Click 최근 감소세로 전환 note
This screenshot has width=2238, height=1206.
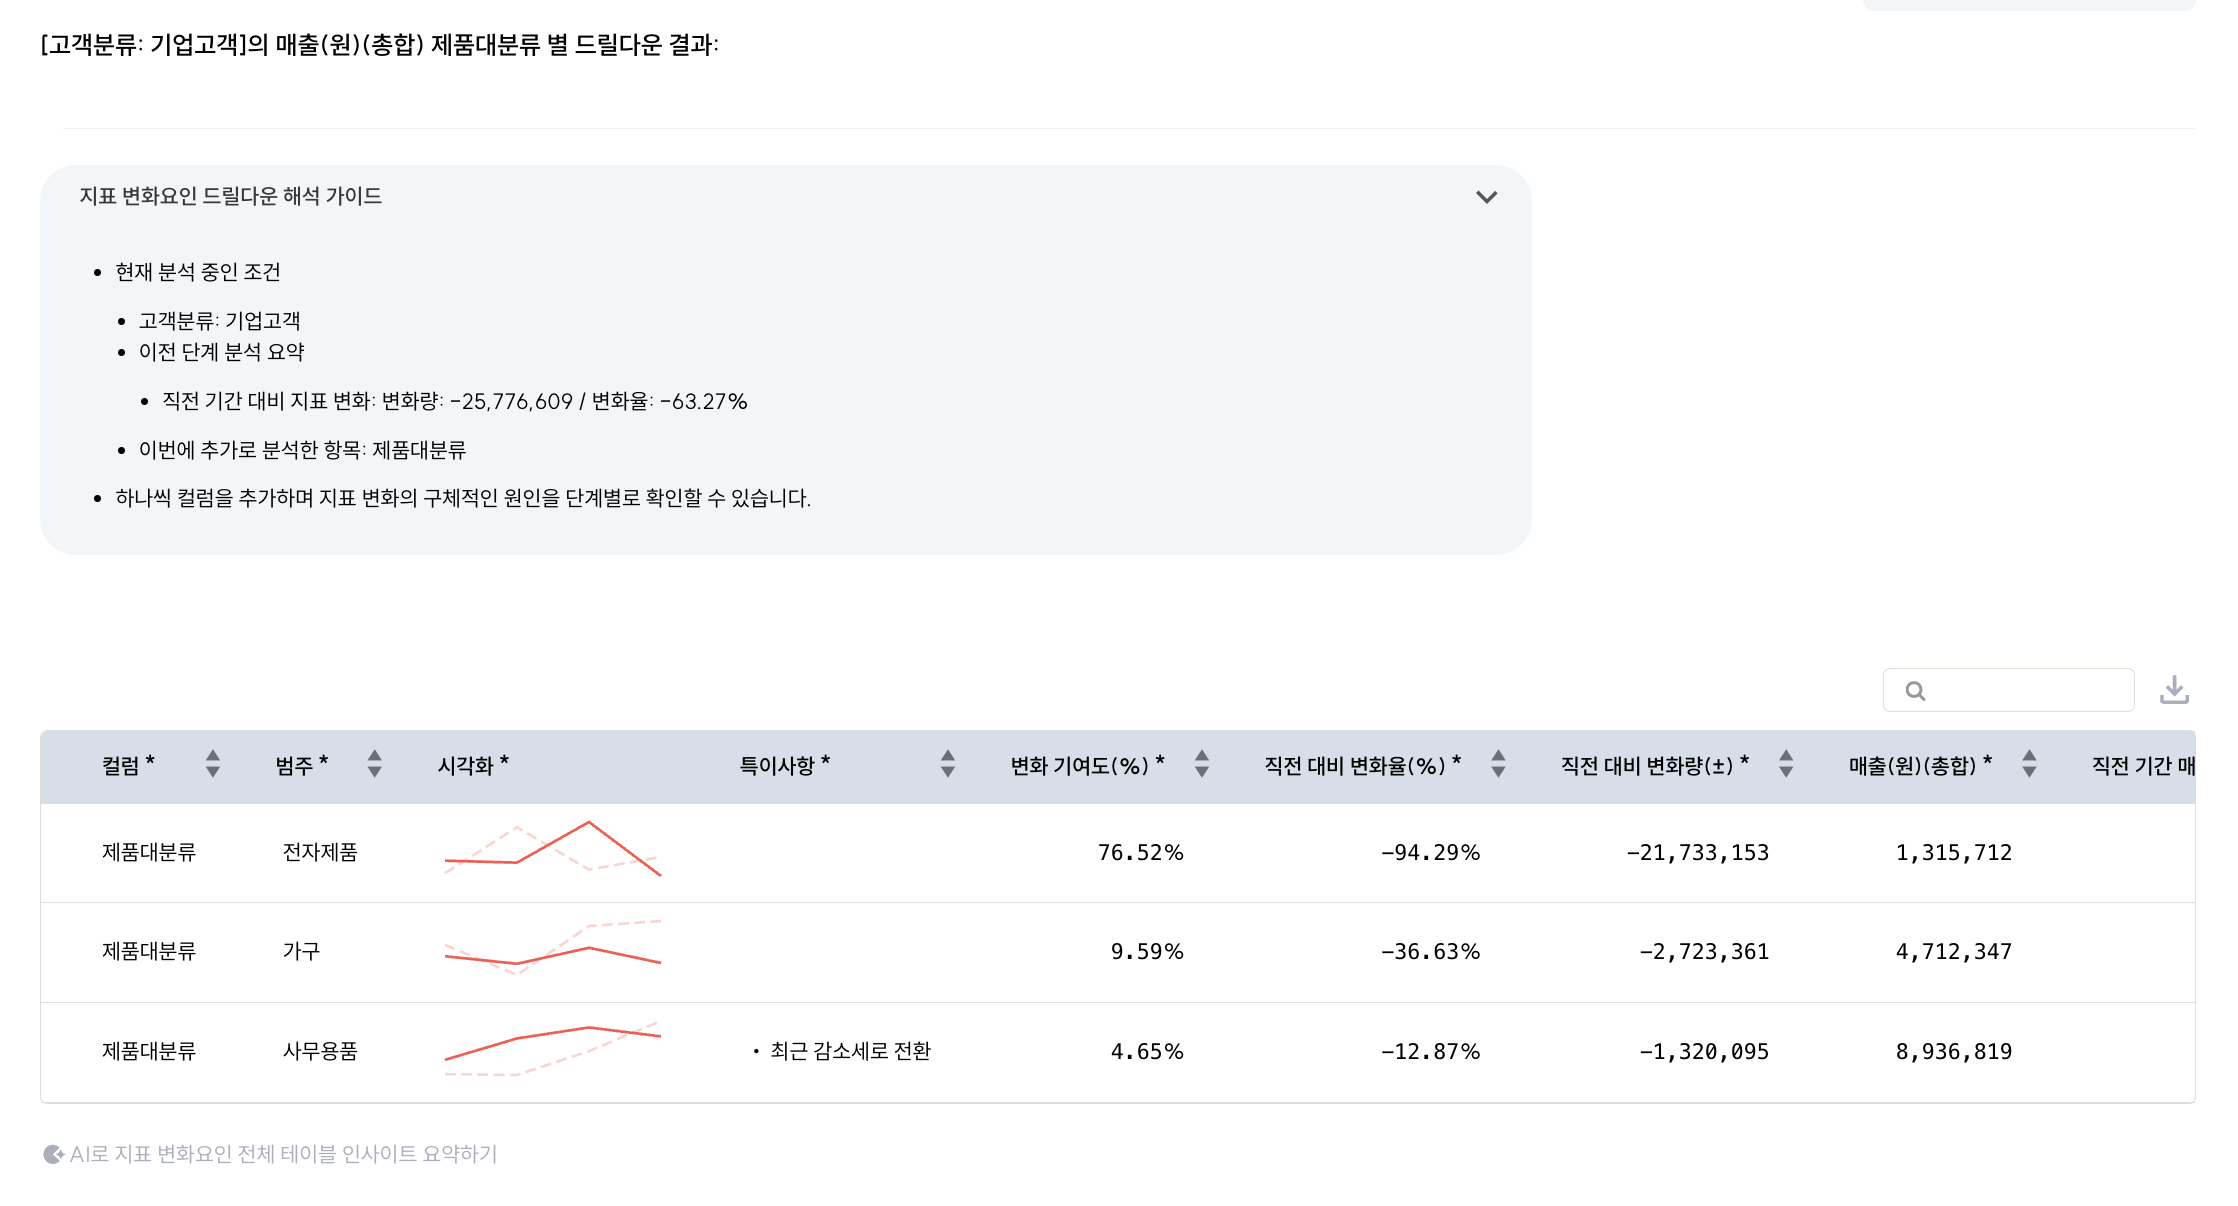(x=850, y=1051)
